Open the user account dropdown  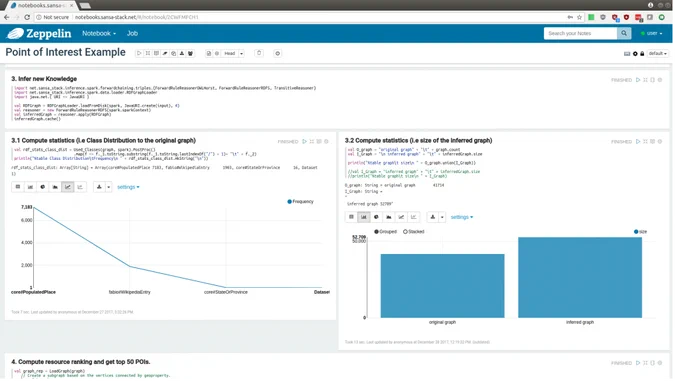[x=651, y=33]
